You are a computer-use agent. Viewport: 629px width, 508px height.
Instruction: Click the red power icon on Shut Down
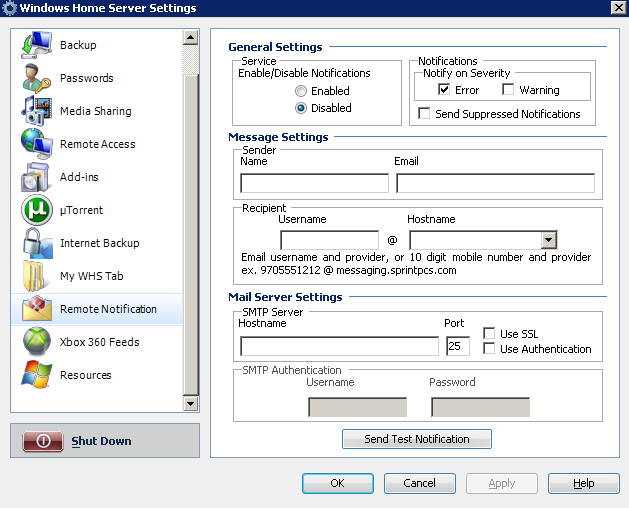coord(43,441)
